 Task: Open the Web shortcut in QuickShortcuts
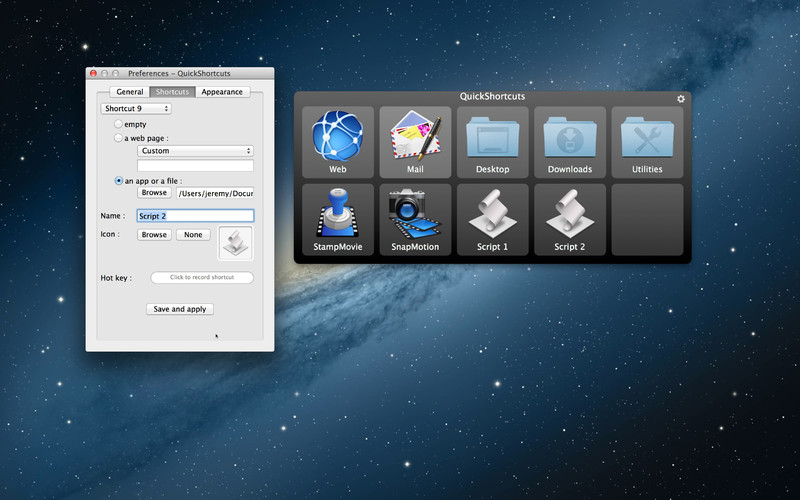coord(338,142)
